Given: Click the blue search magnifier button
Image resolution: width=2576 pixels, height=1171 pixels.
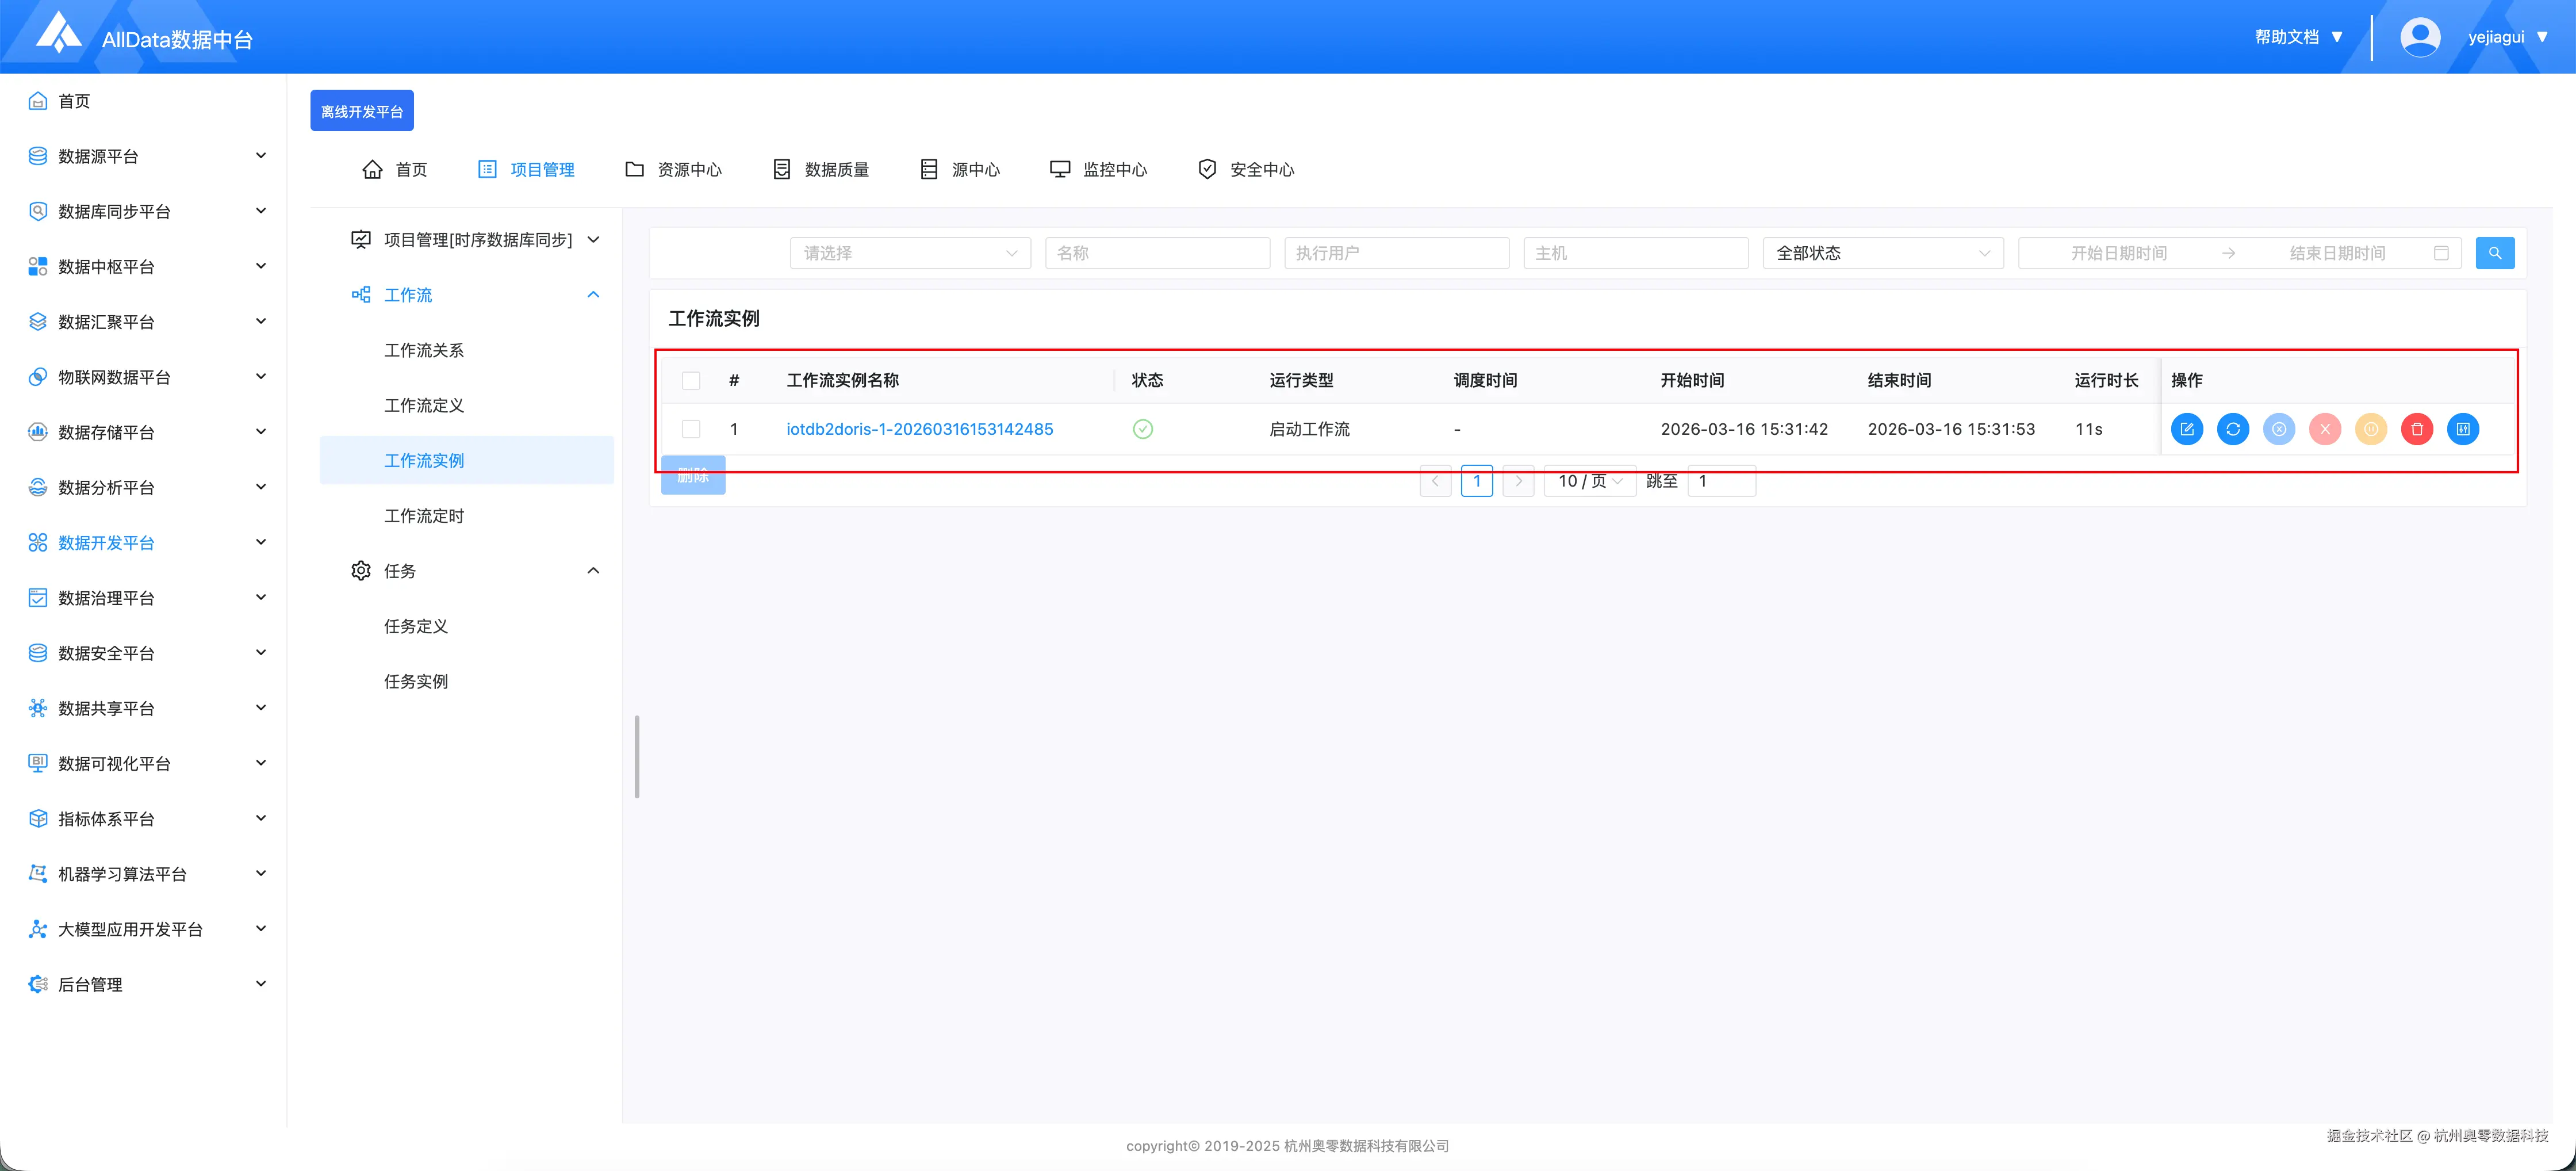Looking at the screenshot, I should click(2495, 253).
